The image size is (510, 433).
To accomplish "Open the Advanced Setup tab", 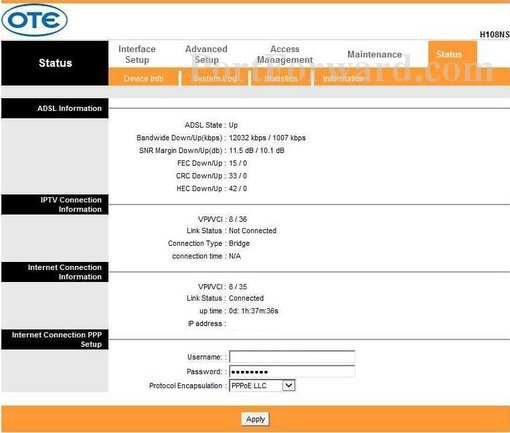I will coord(206,54).
